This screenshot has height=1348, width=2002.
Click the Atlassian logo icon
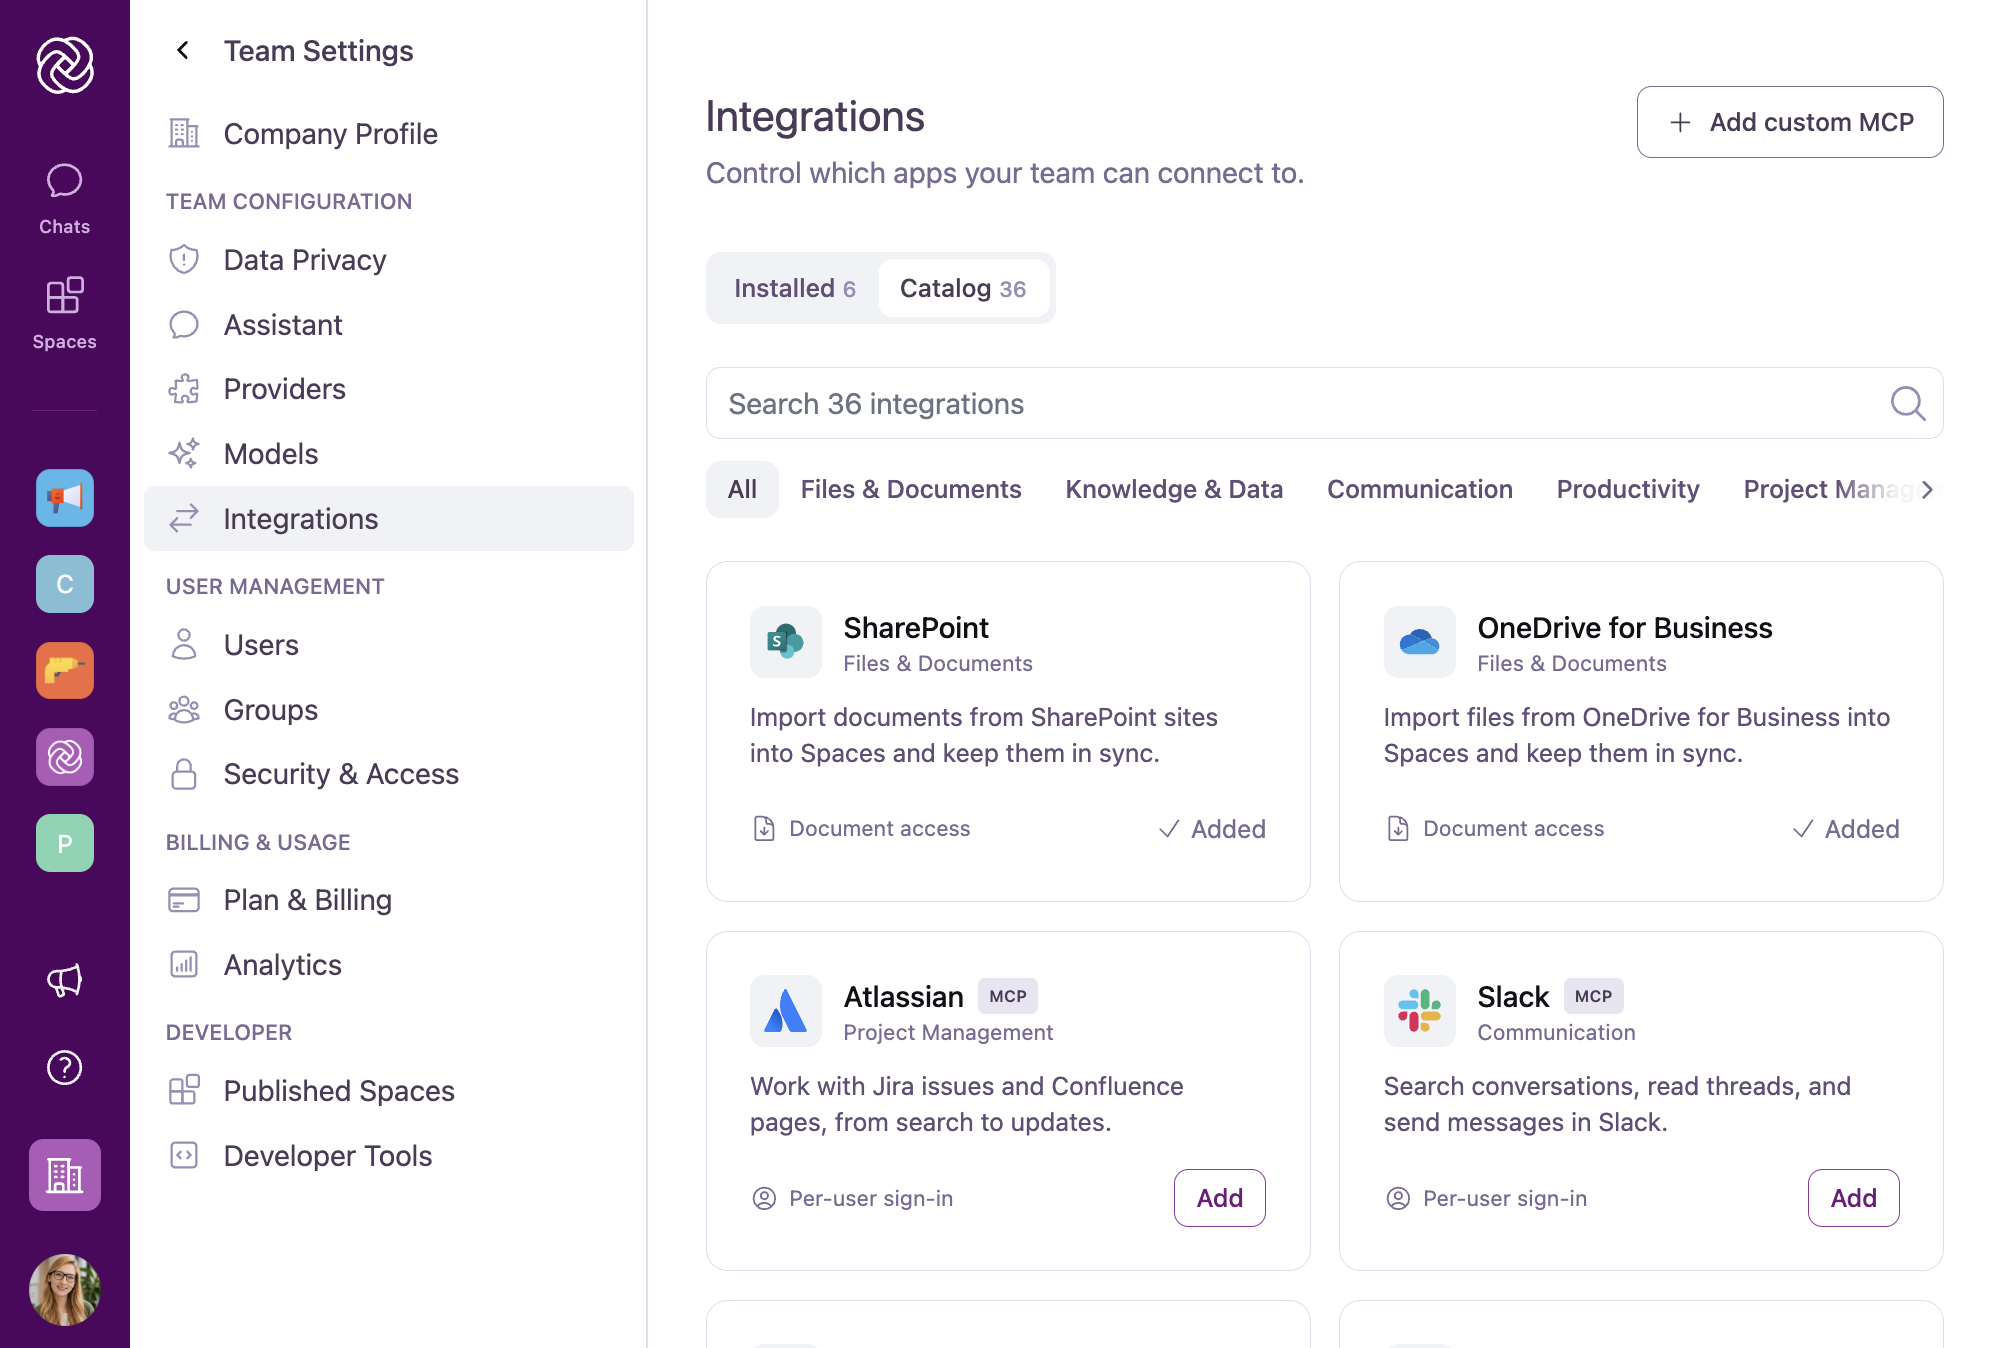(x=786, y=1011)
